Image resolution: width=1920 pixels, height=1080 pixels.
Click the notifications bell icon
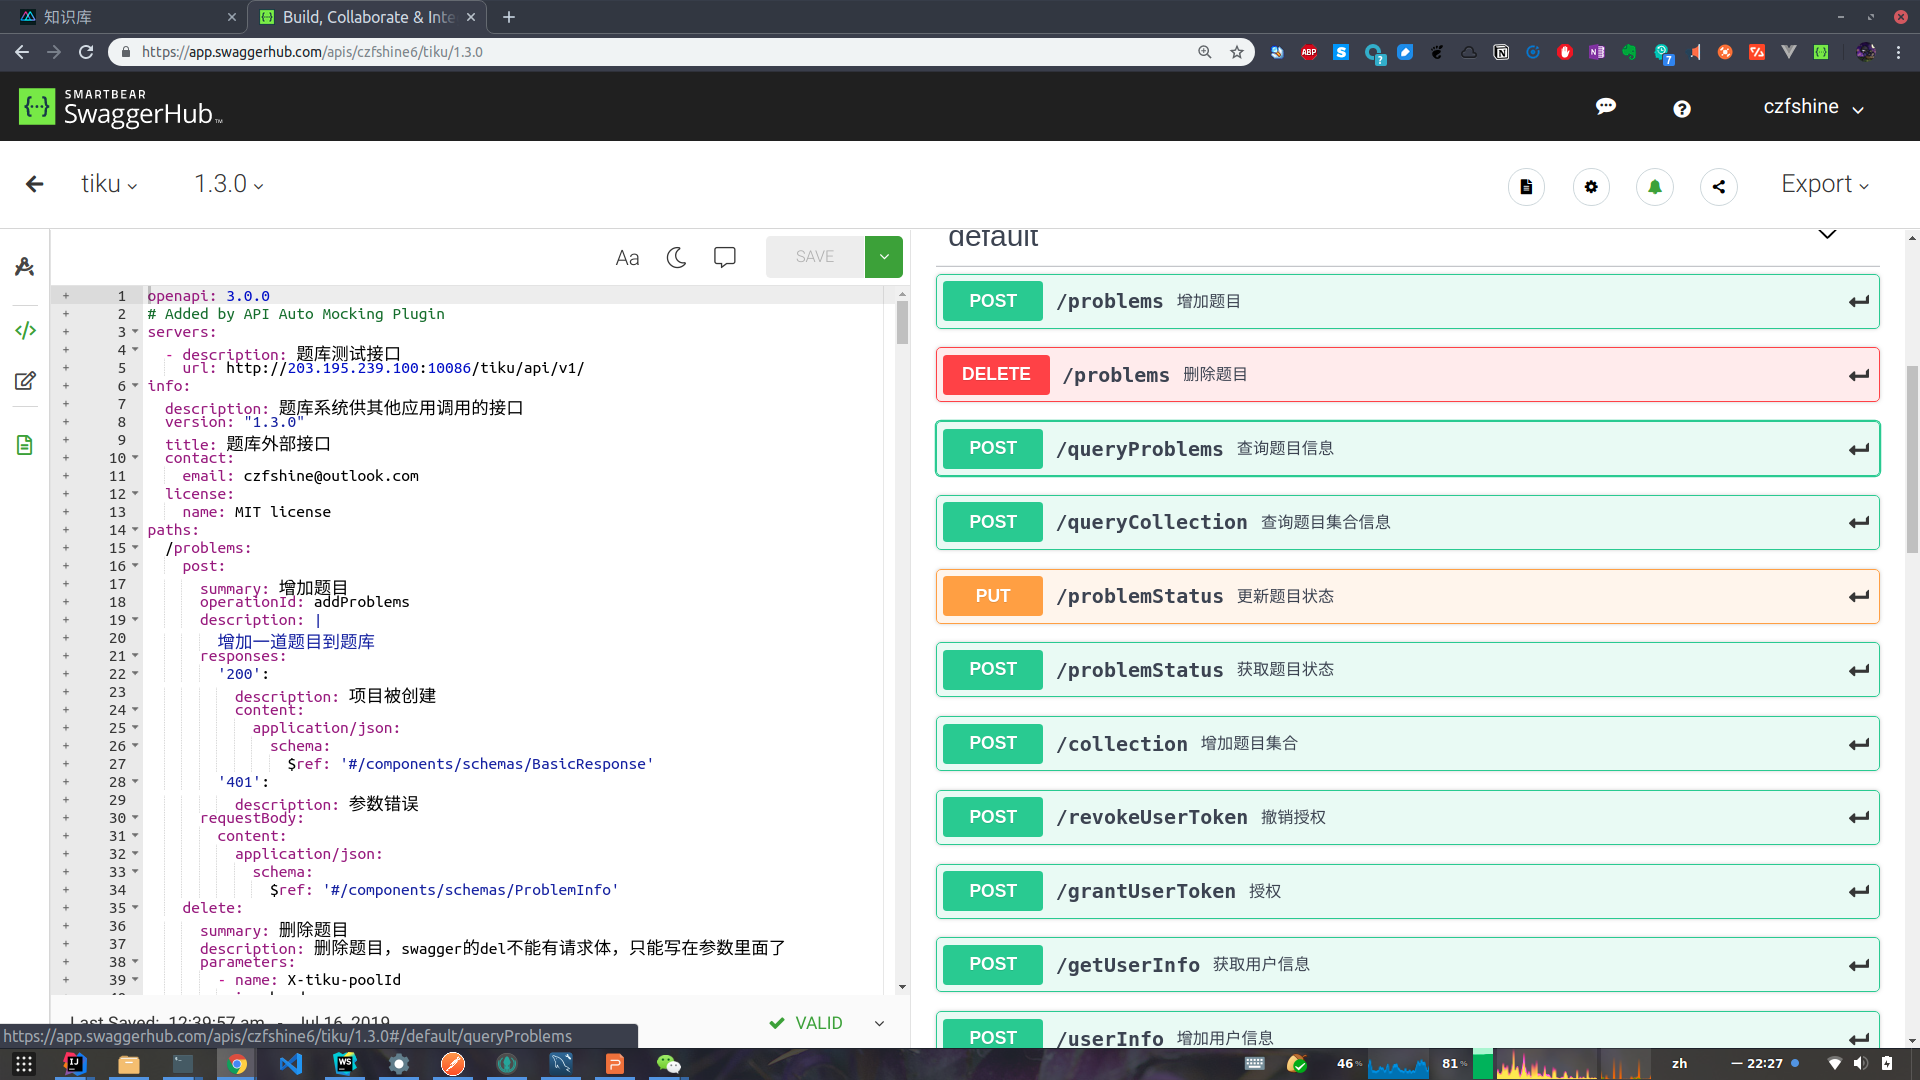click(x=1654, y=187)
